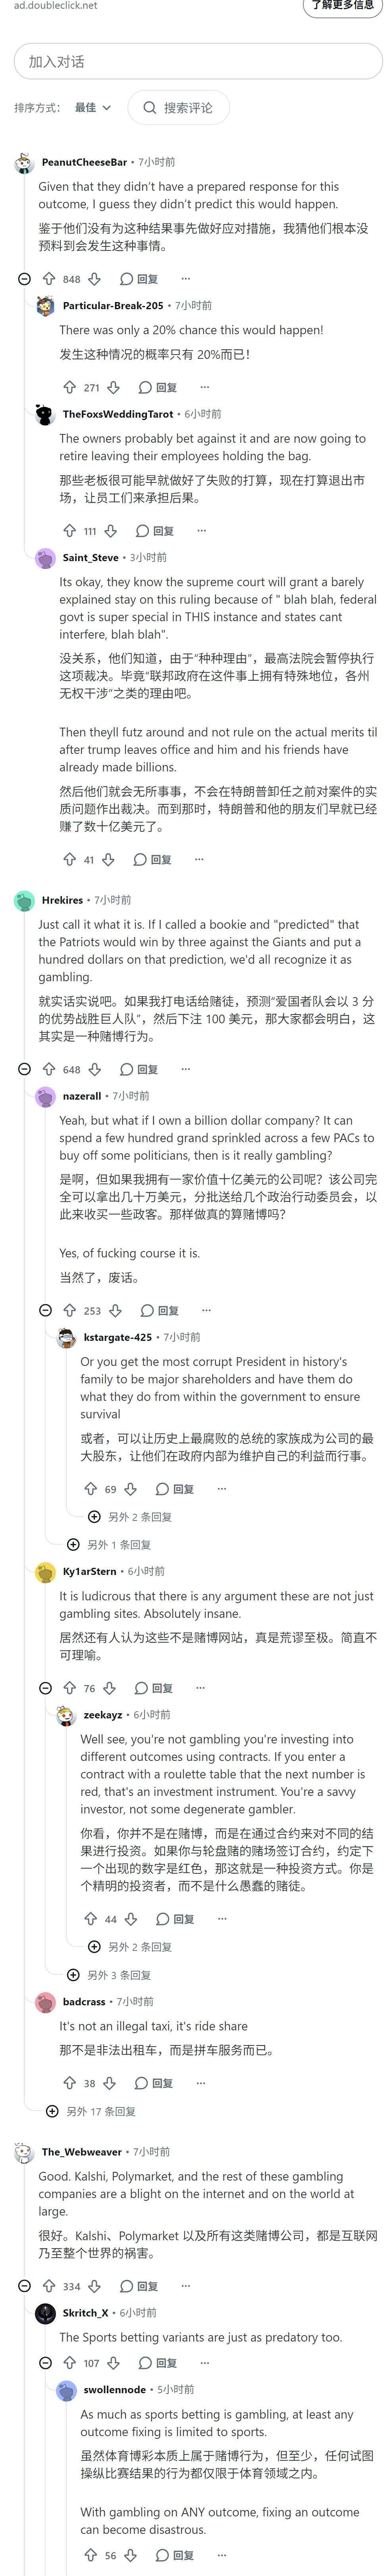Upvote The_Webweaver's comment
This screenshot has height=2576, width=389.
click(x=49, y=2286)
